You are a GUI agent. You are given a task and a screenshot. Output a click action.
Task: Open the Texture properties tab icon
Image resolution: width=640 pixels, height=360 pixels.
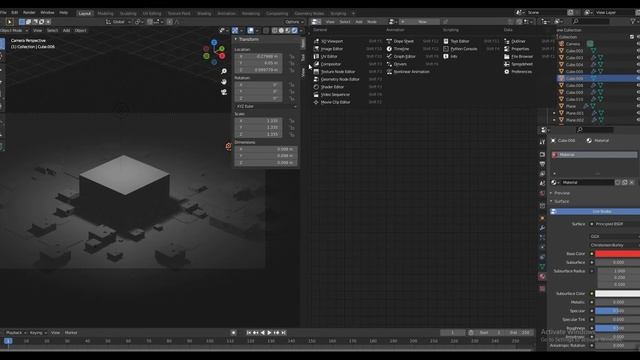pos(542,289)
